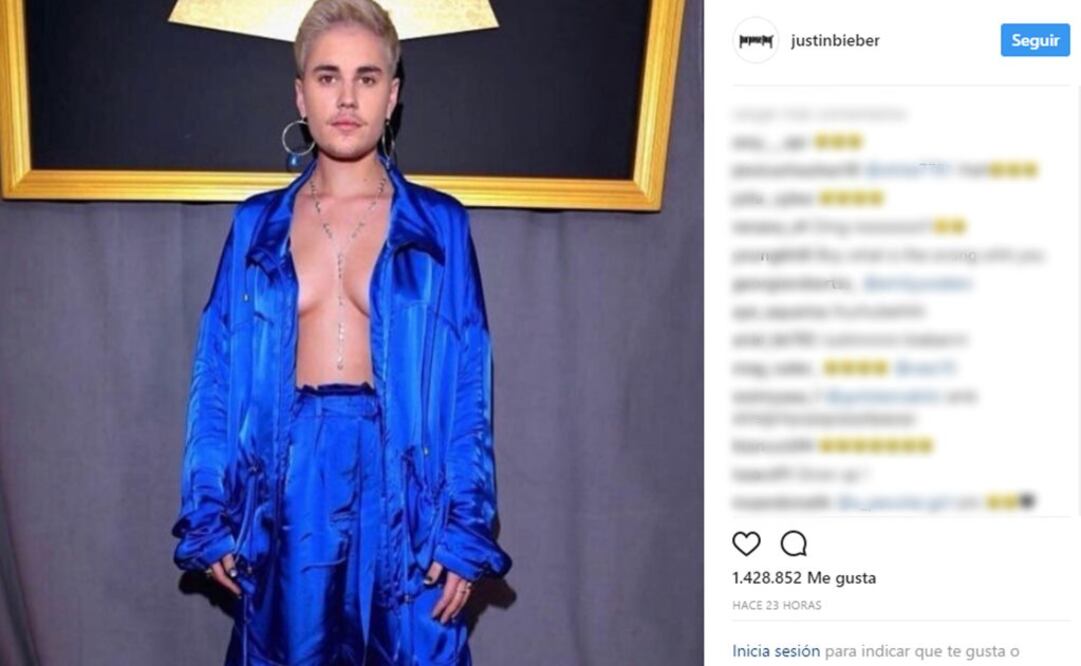This screenshot has height=666, width=1081.
Task: Open the blue mention in the last comment
Action: pos(894,503)
